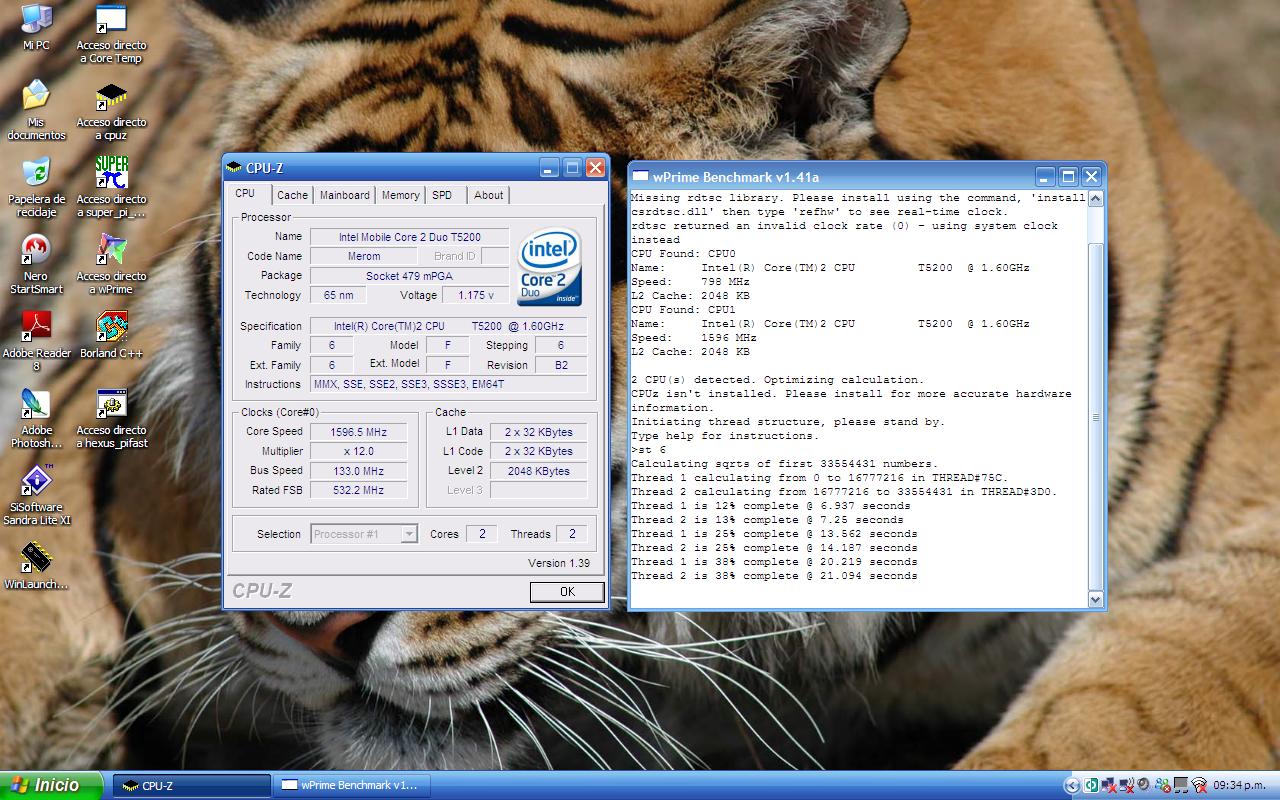Click the plain disconnected network tray icon
This screenshot has height=800, width=1280.
click(1108, 785)
